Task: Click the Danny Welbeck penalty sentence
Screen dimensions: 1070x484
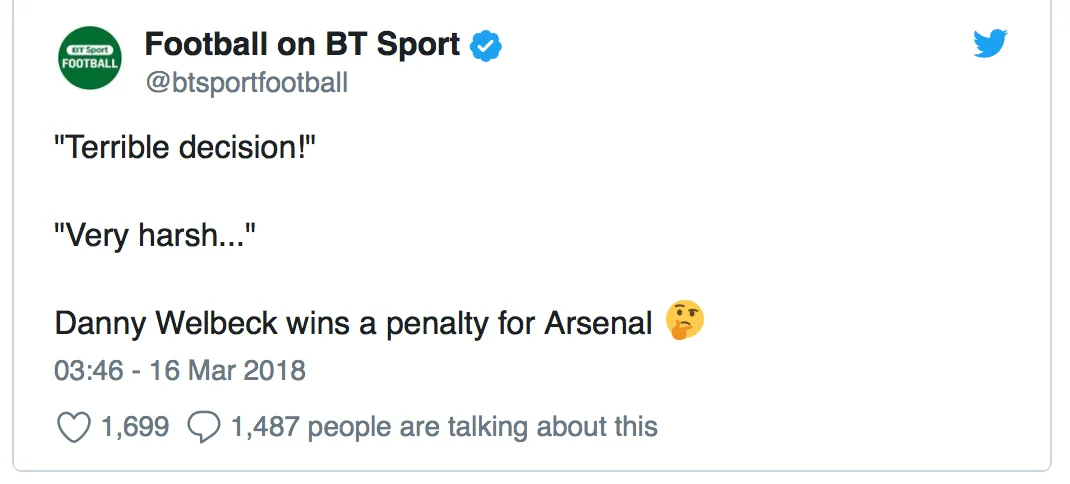Action: click(x=353, y=324)
